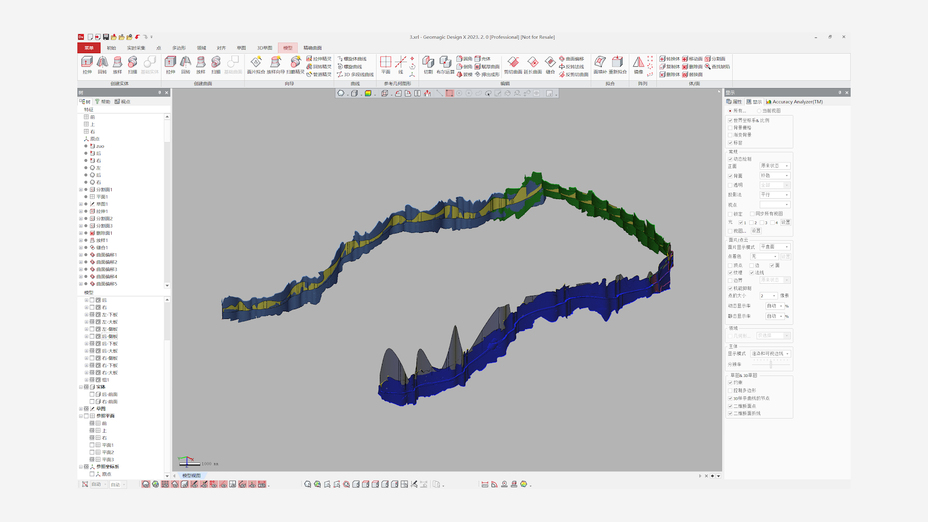Select the 当前视图 radio button
Viewport: 928px width, 522px height.
pyautogui.click(x=759, y=111)
